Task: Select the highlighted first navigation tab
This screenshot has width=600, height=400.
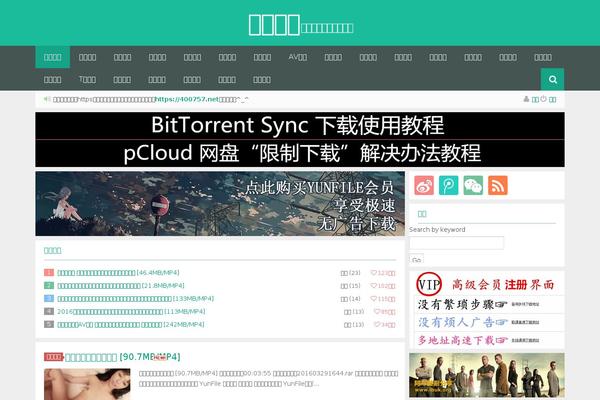Action: (52, 57)
